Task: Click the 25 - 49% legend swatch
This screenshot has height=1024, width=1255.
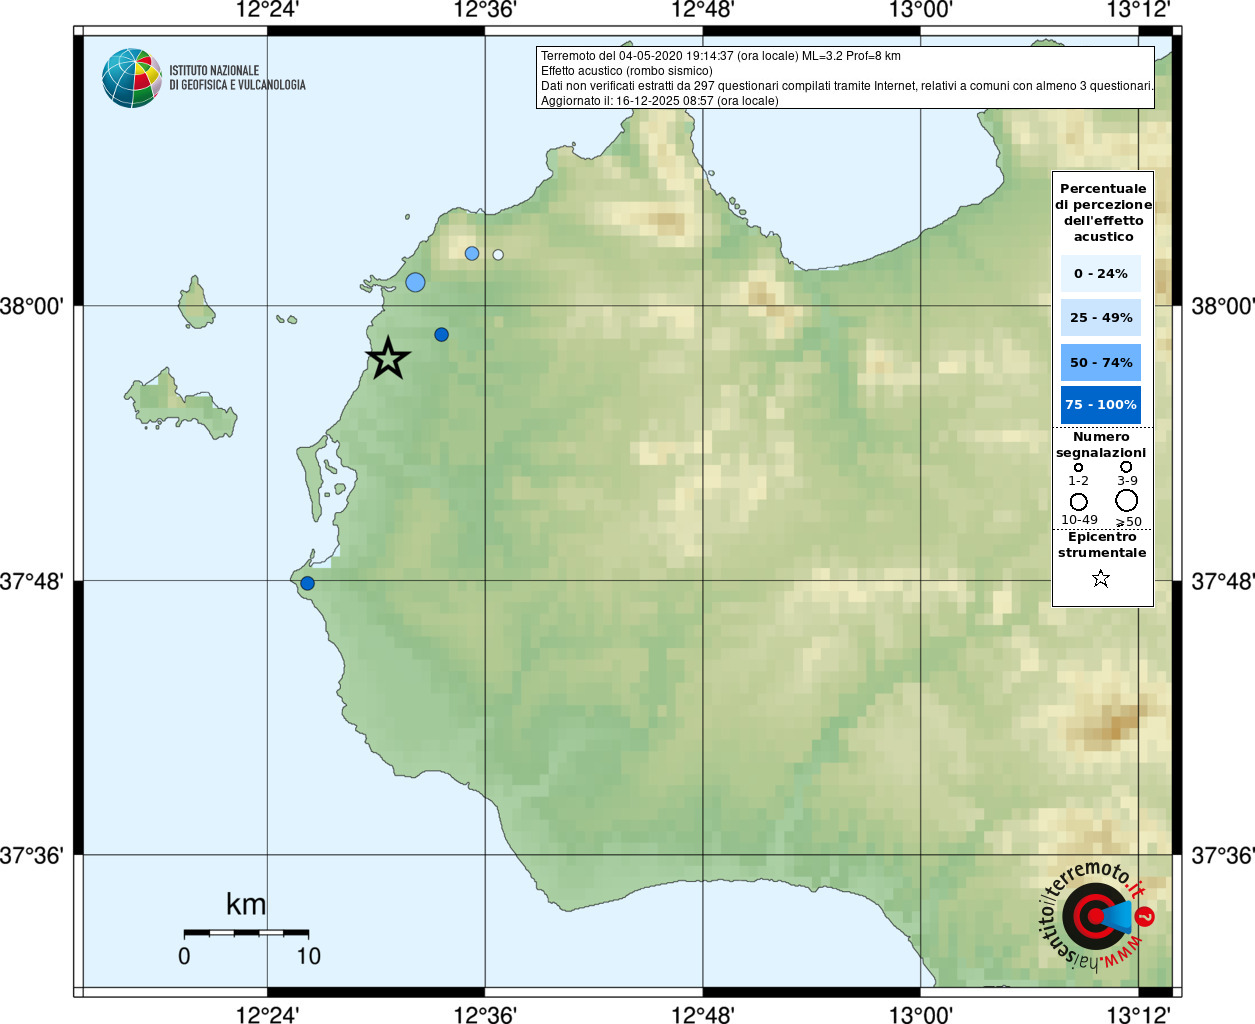Action: pyautogui.click(x=1100, y=318)
